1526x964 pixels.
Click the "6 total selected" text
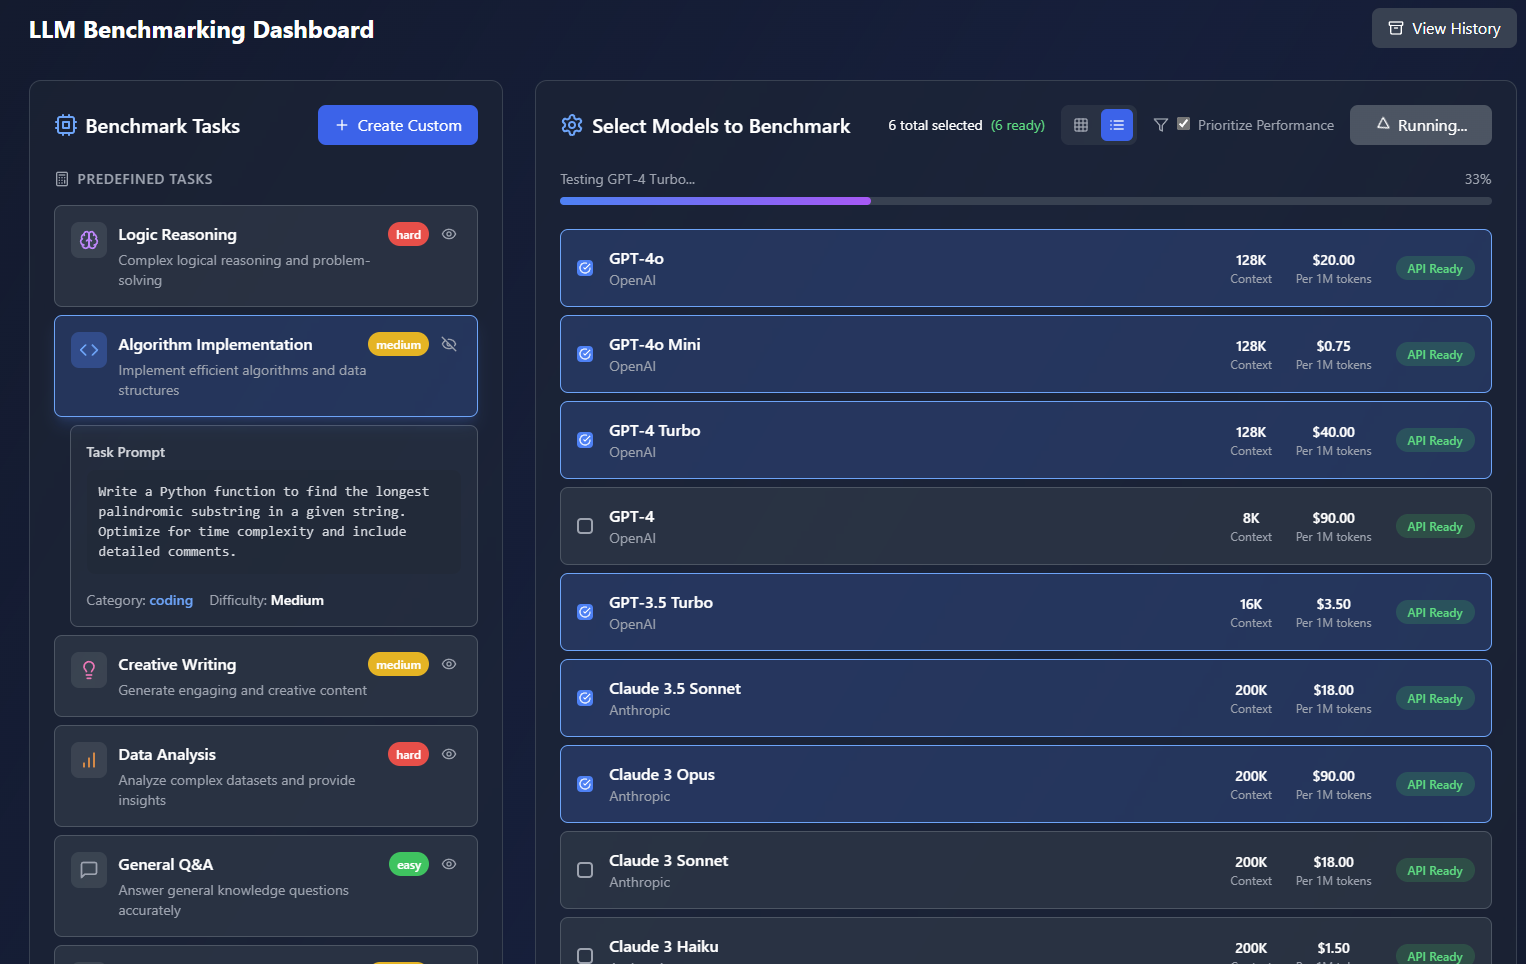(x=935, y=125)
